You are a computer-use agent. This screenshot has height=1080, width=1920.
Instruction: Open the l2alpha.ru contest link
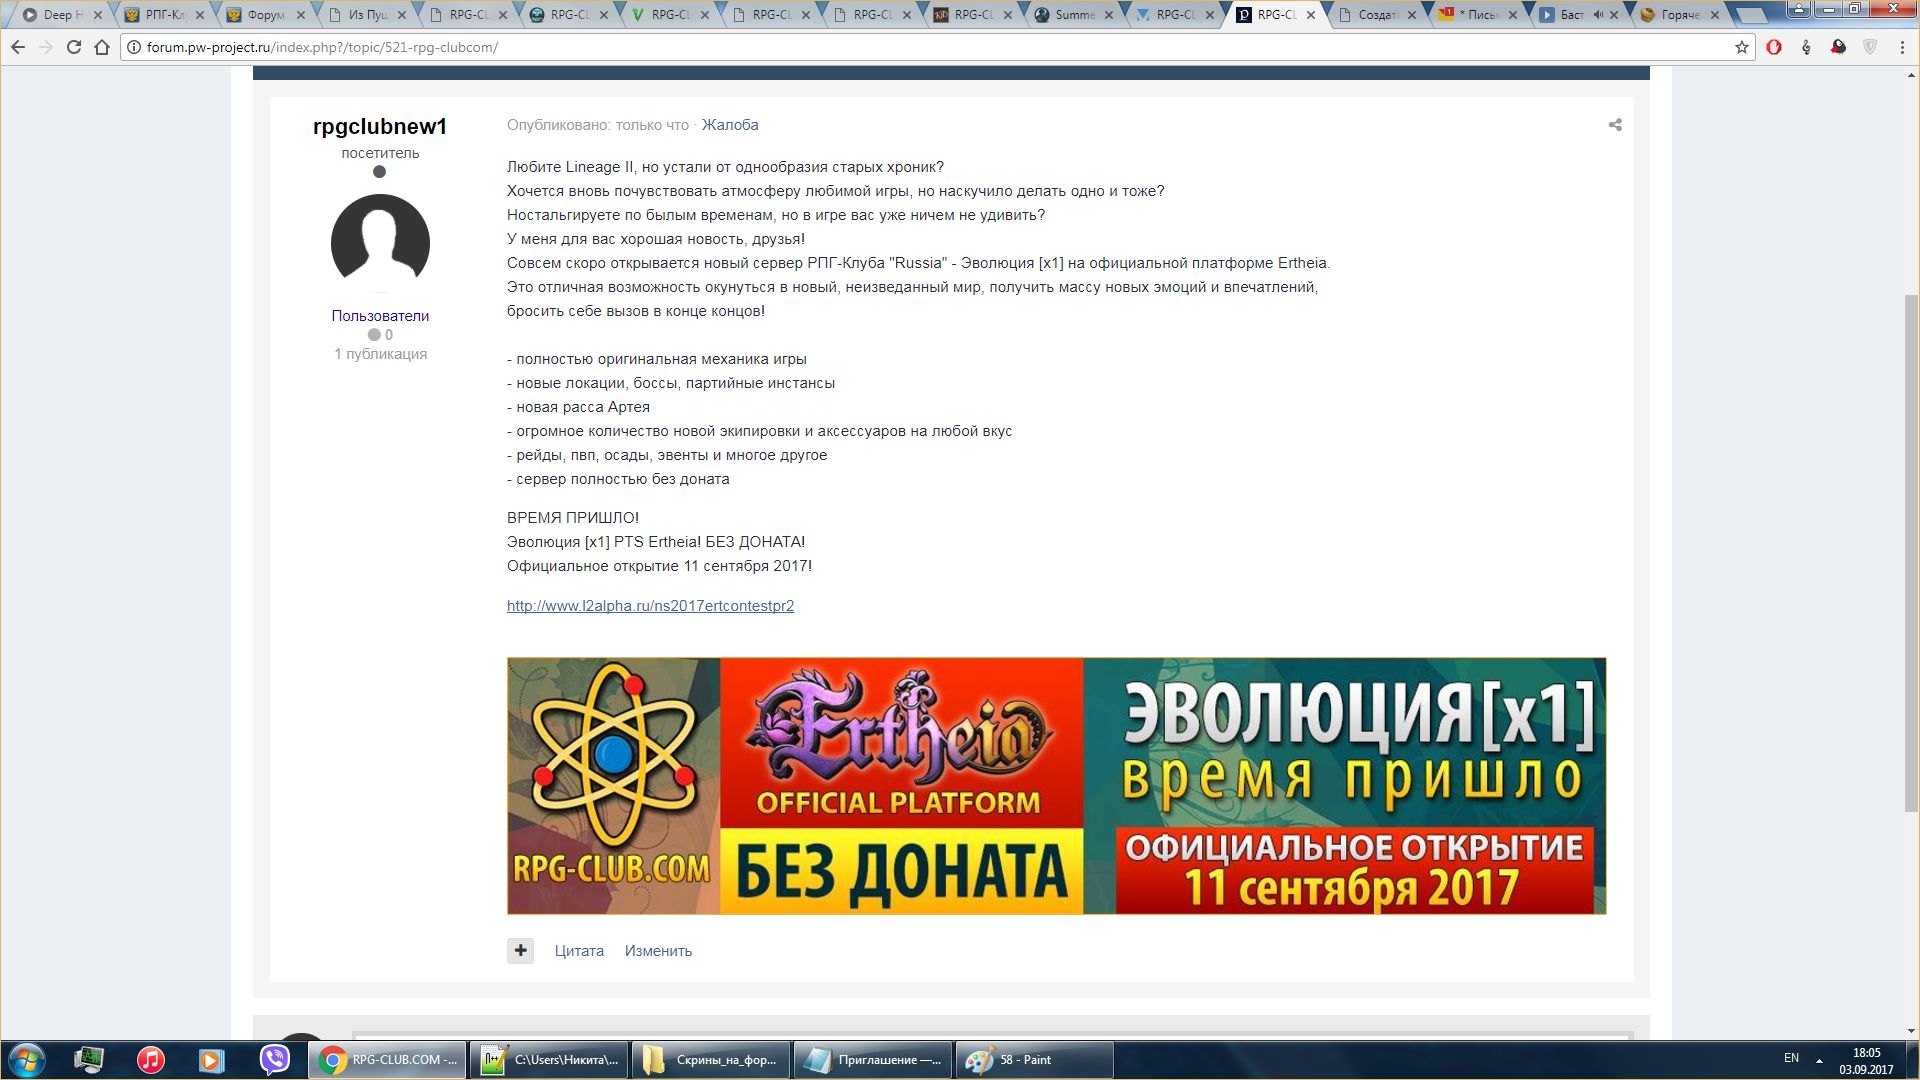[x=650, y=606]
